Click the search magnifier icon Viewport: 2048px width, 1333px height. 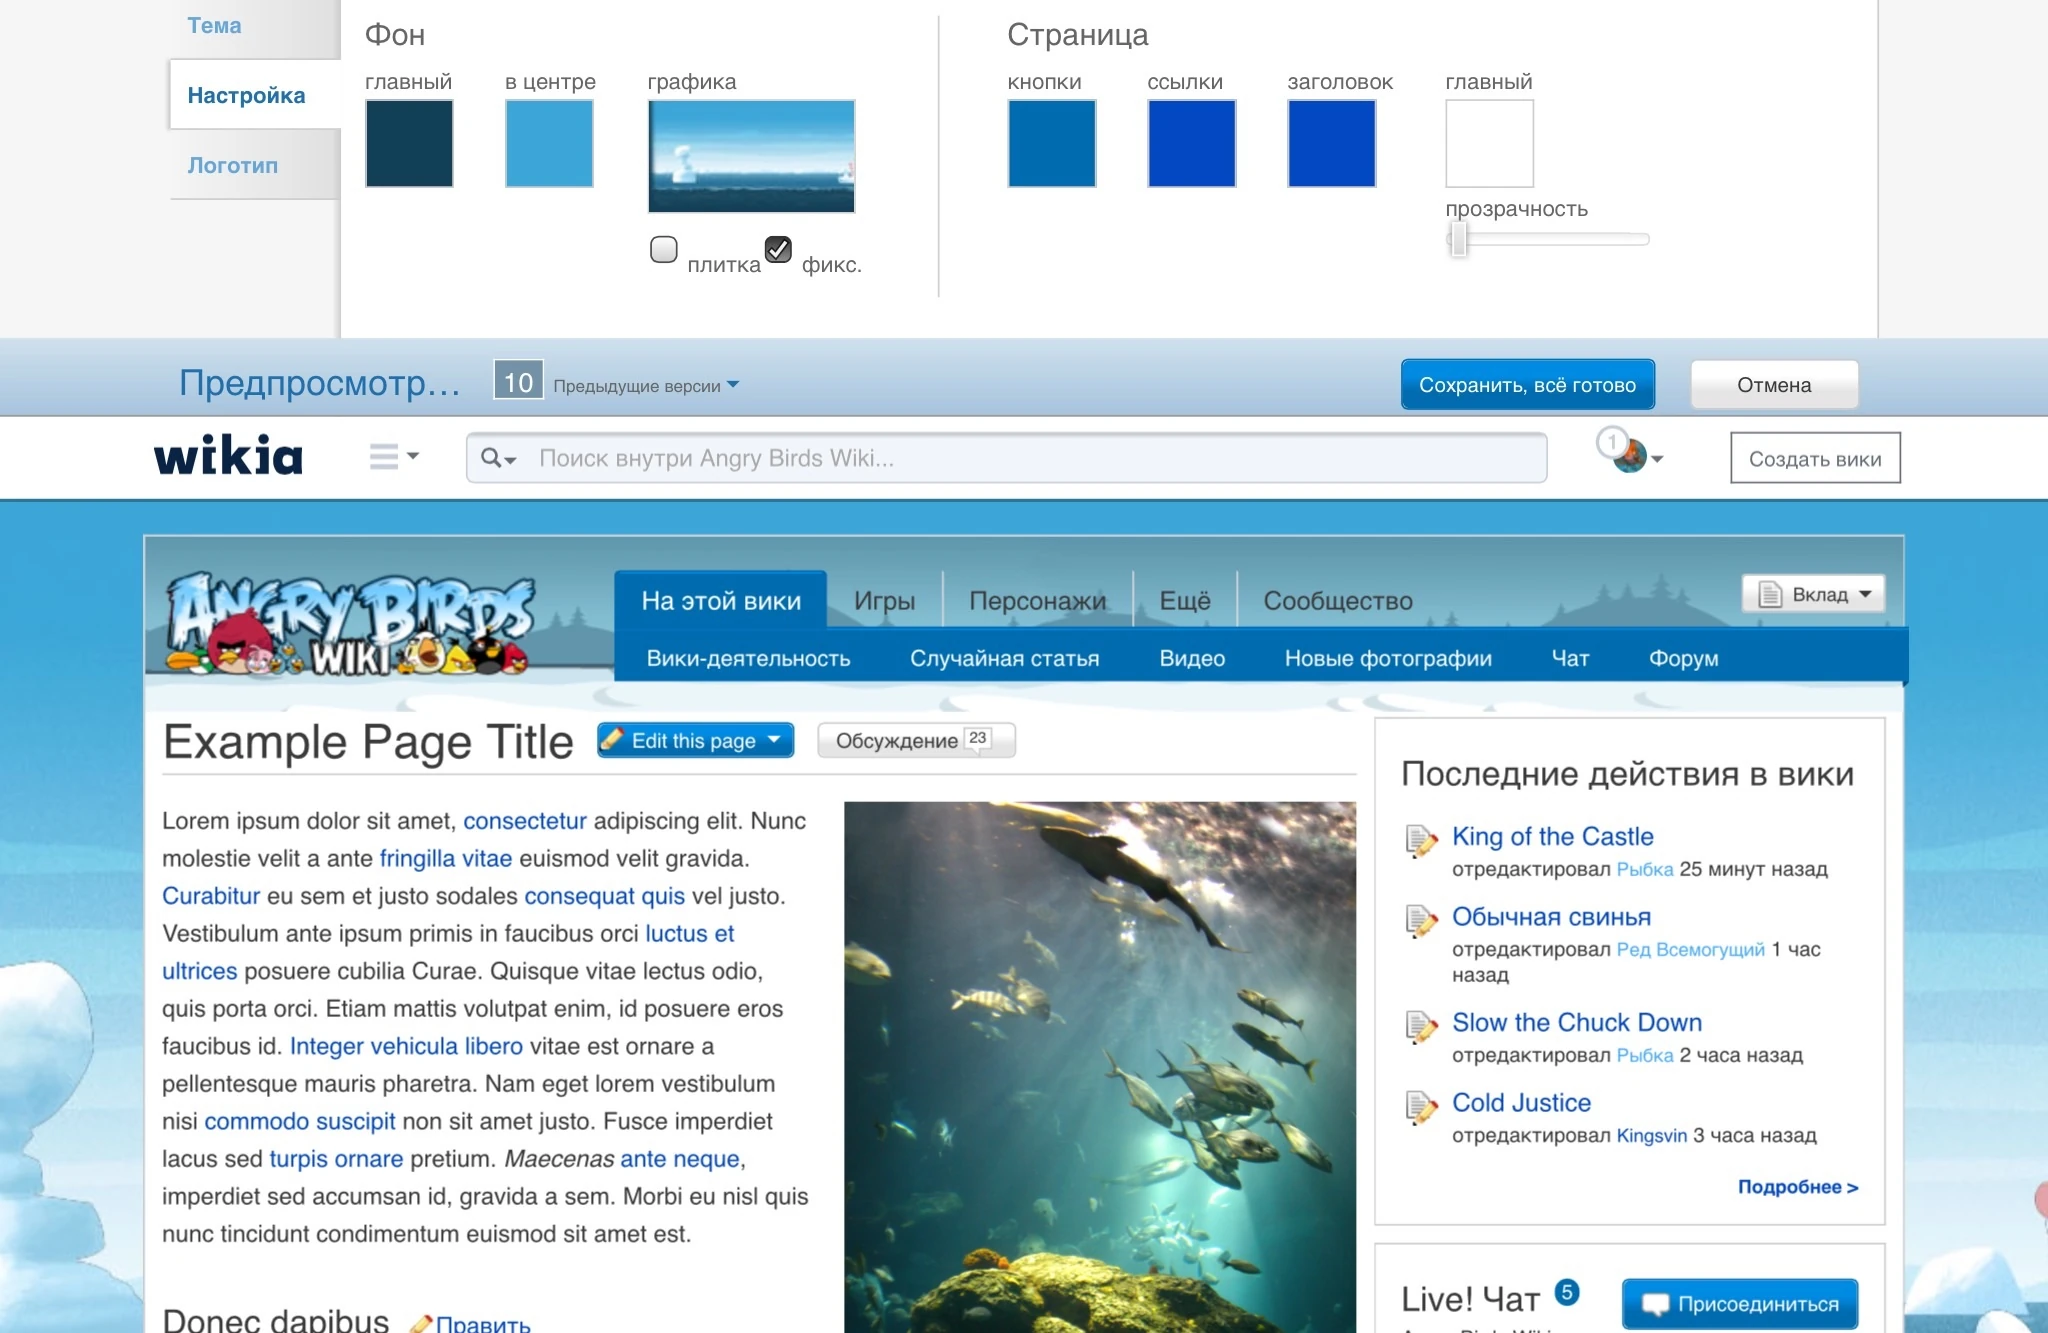click(491, 458)
